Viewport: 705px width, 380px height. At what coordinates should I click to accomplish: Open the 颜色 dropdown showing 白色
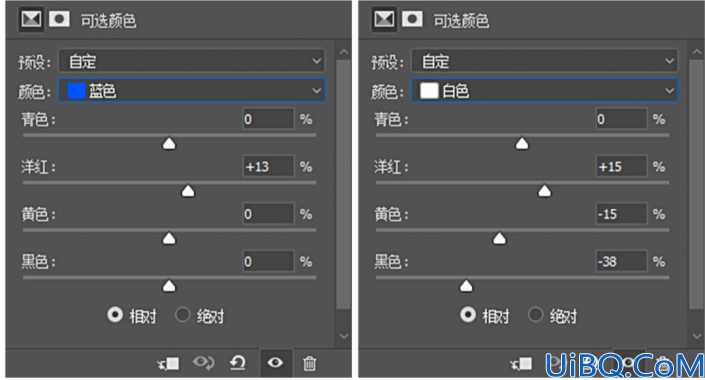tap(544, 90)
